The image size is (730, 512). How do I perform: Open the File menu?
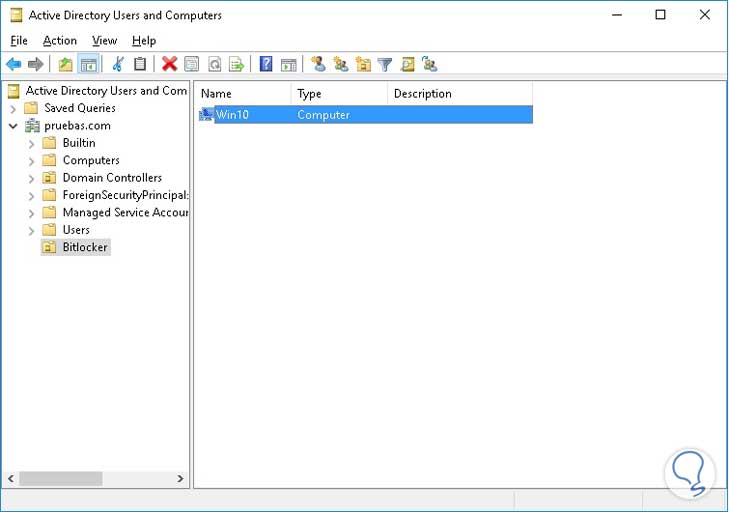point(19,40)
